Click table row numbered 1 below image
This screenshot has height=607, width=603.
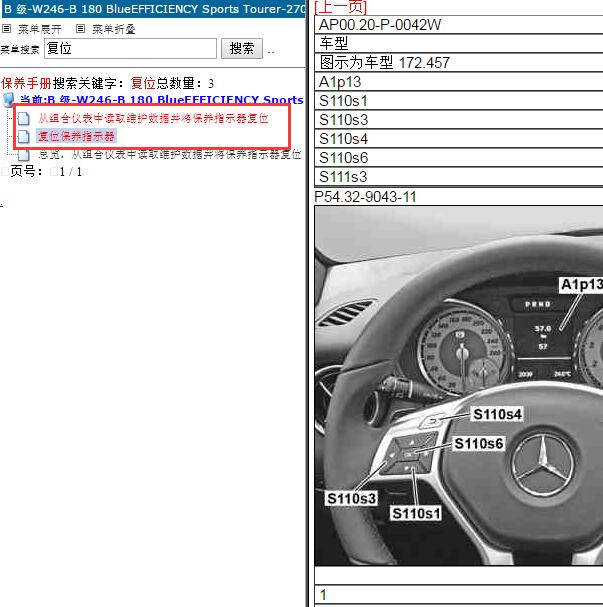pyautogui.click(x=459, y=594)
